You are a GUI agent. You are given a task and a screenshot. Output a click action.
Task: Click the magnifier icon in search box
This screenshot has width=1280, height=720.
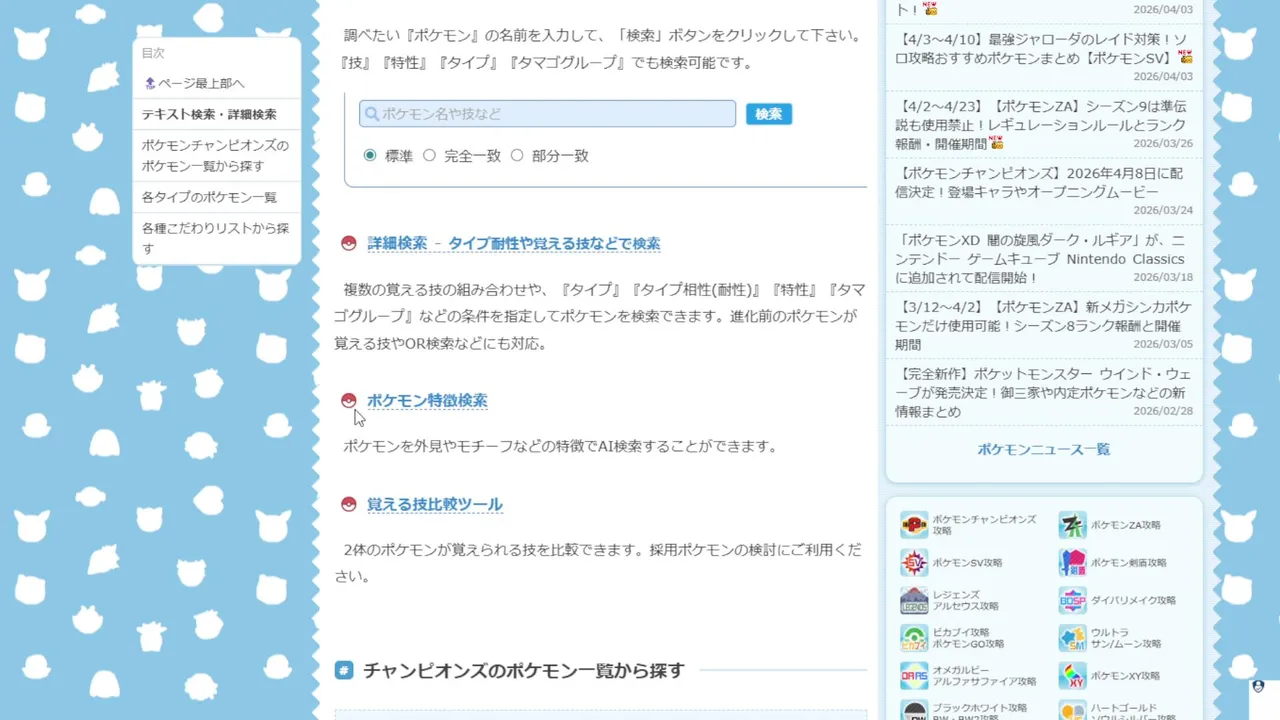click(372, 114)
